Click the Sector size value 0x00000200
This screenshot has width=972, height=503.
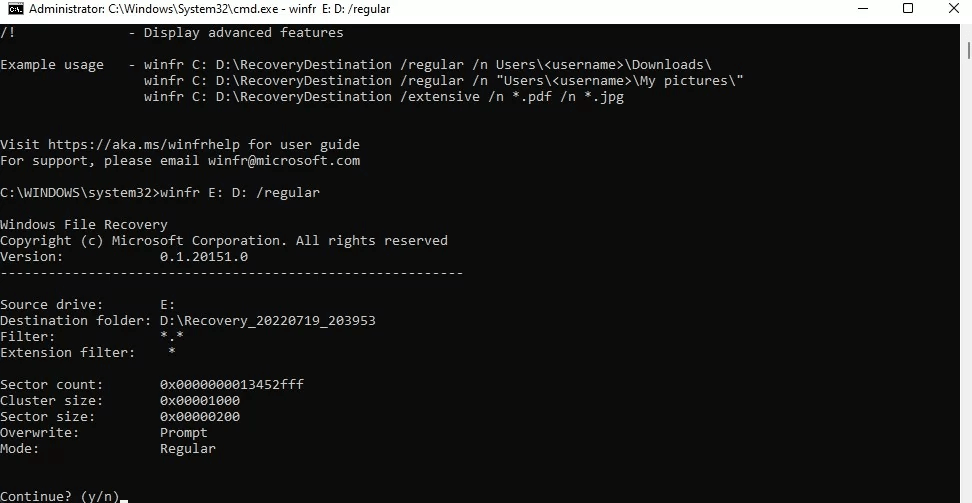200,416
